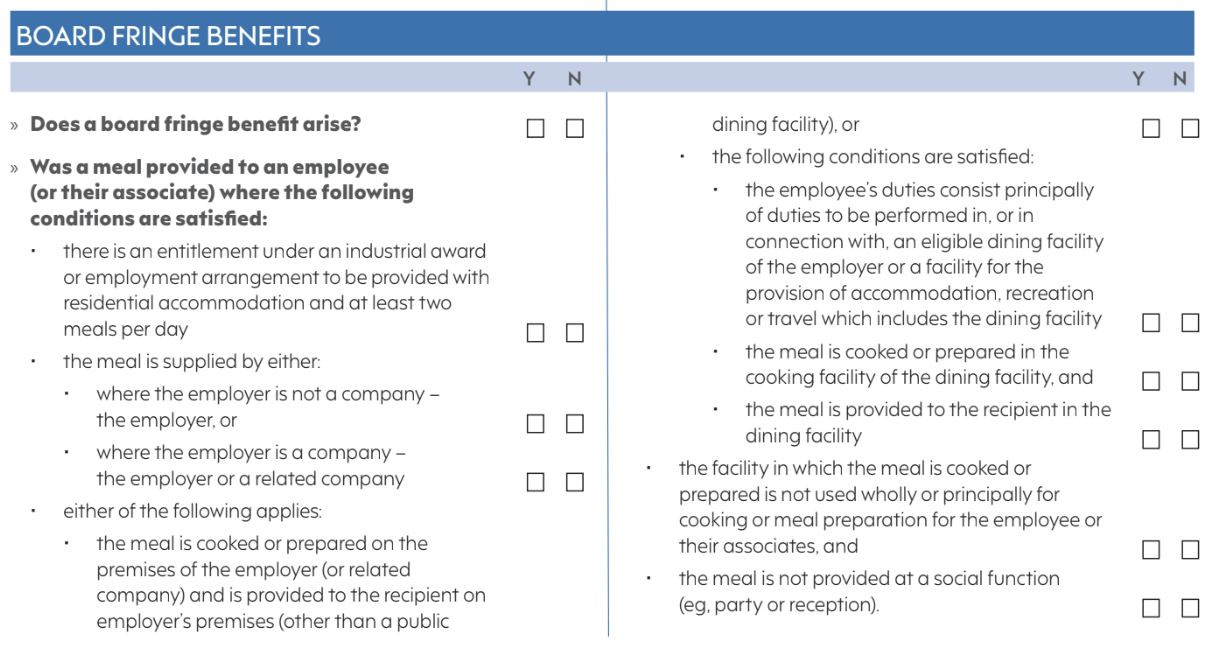The height and width of the screenshot is (646, 1222).
Task: Check Y for meal not provided at social function
Action: [x=1151, y=608]
